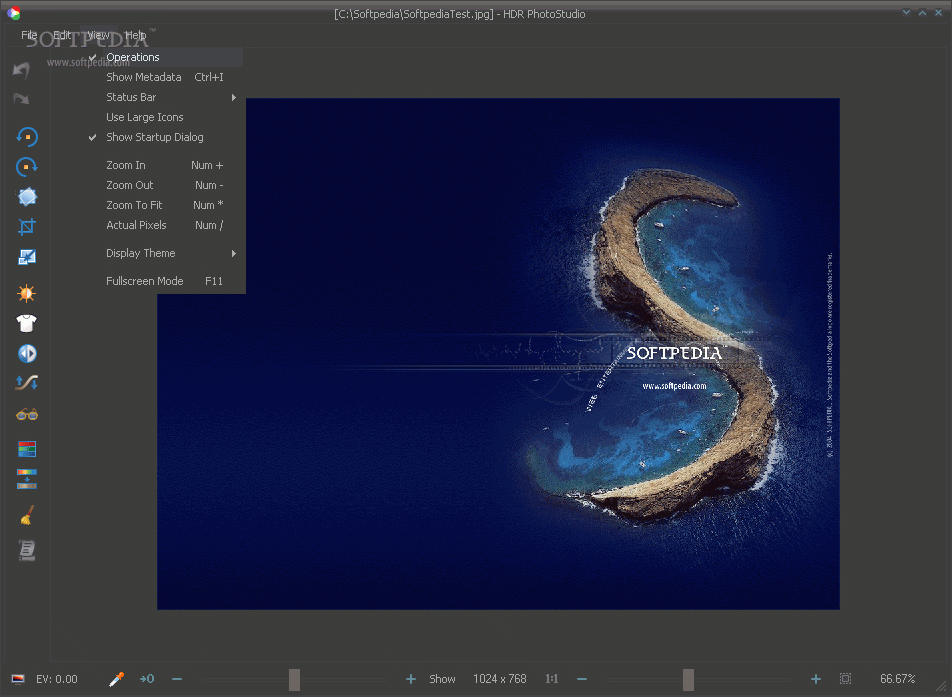Click the gradient download color tool
The image size is (952, 697).
point(27,478)
